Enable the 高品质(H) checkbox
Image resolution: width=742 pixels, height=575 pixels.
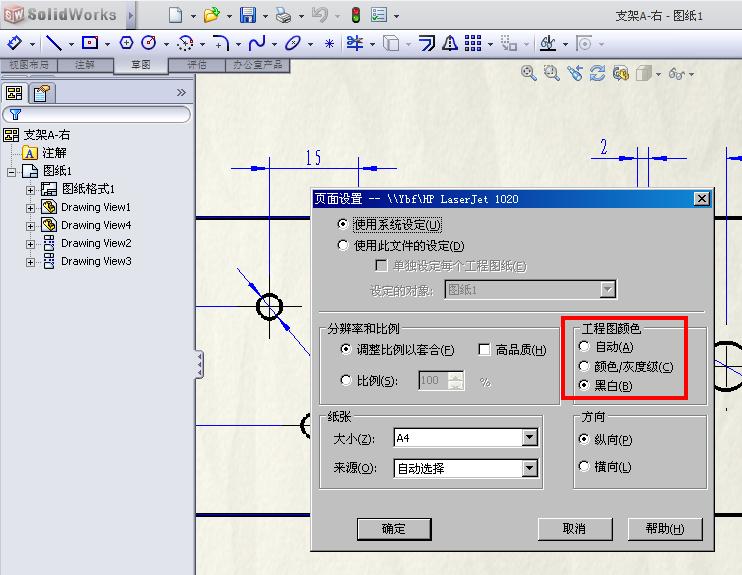click(x=484, y=350)
